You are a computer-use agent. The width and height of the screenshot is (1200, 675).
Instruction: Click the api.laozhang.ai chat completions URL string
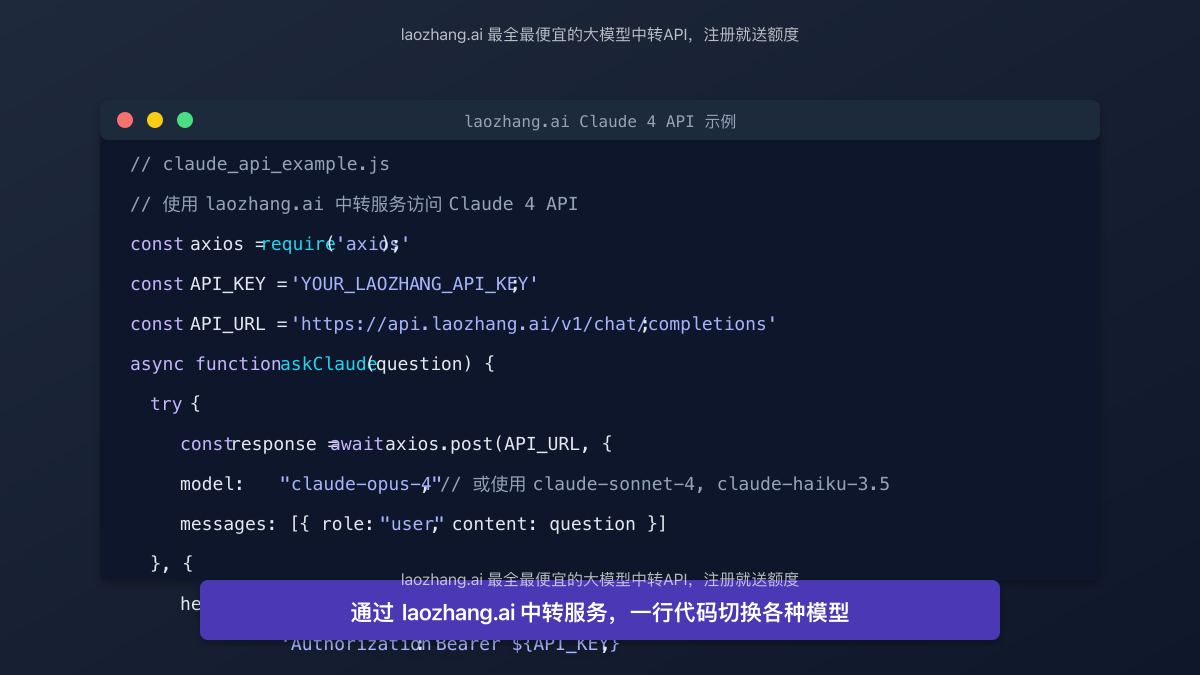534,324
